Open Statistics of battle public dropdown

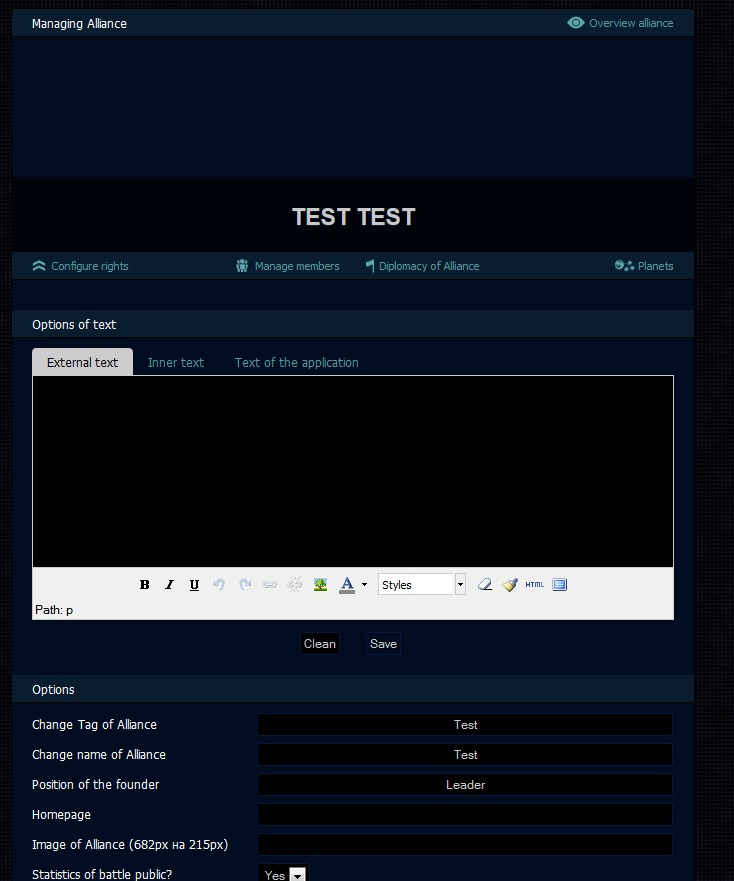pos(283,875)
